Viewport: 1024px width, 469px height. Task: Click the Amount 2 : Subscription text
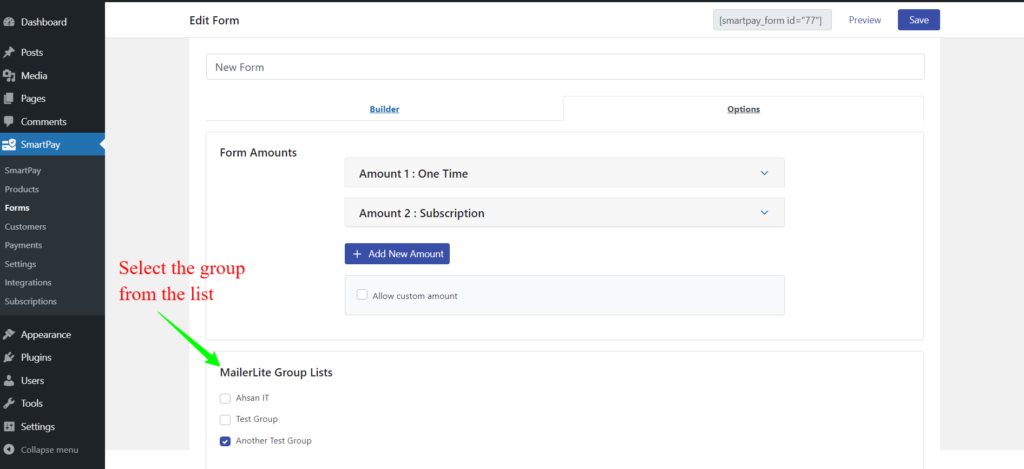tap(422, 213)
